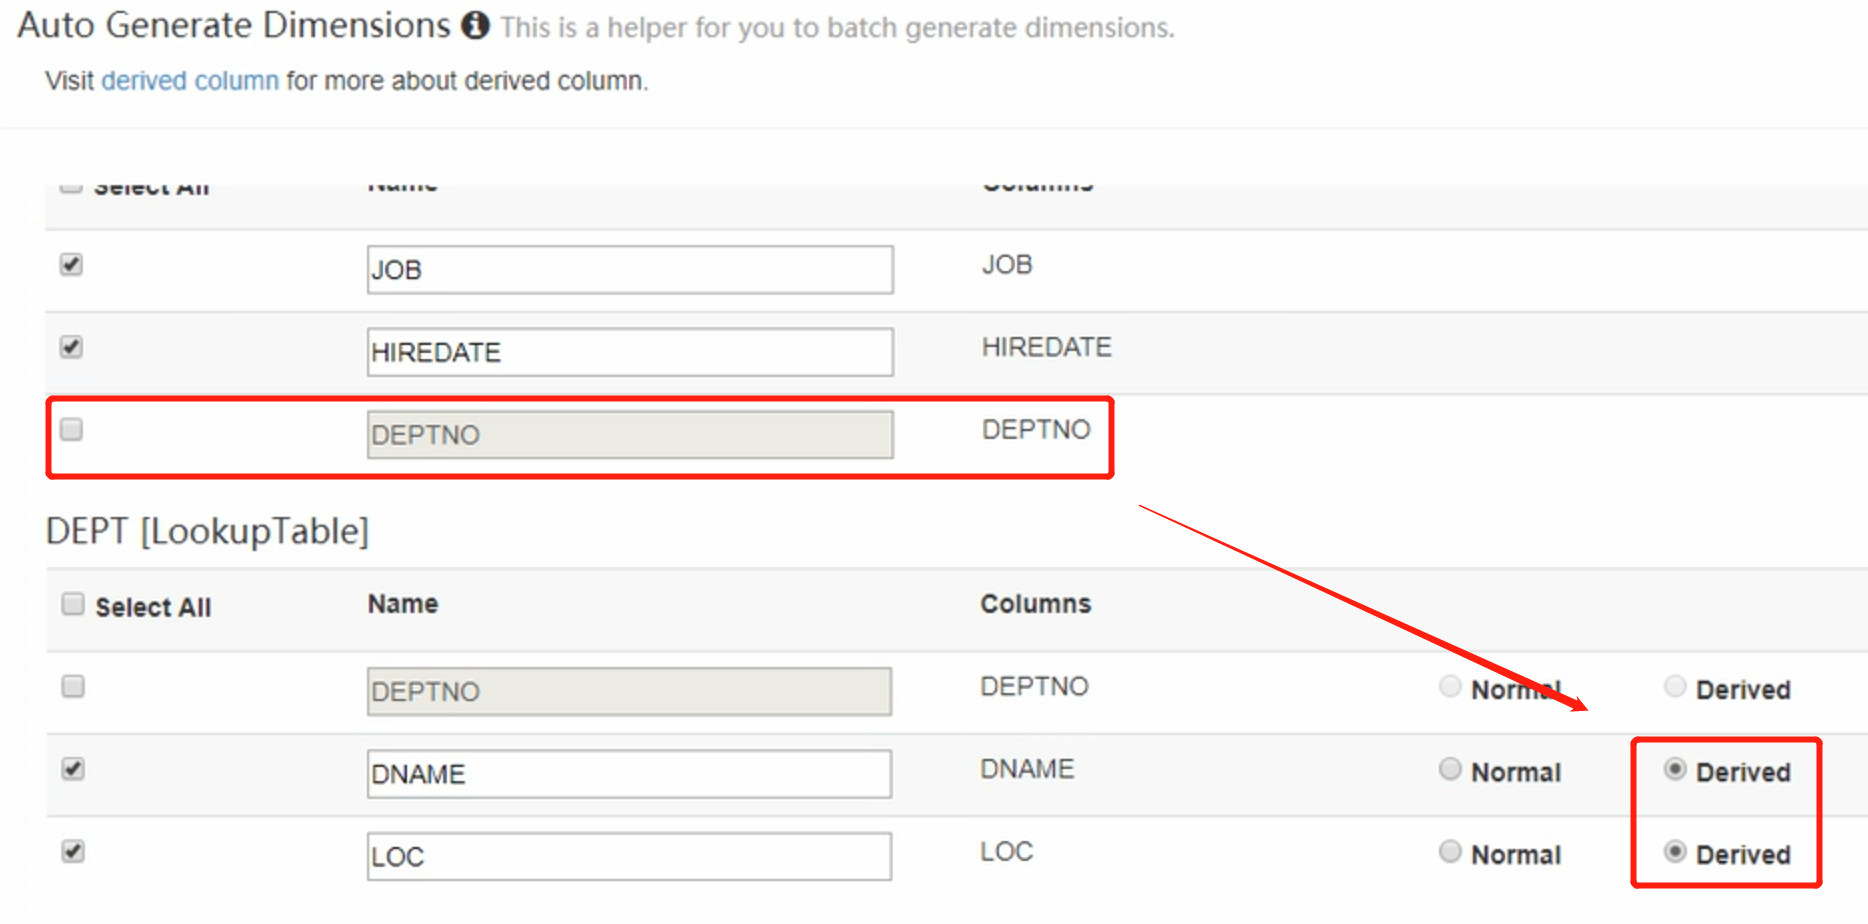This screenshot has width=1868, height=924.
Task: Edit the LOC name field
Action: [629, 857]
